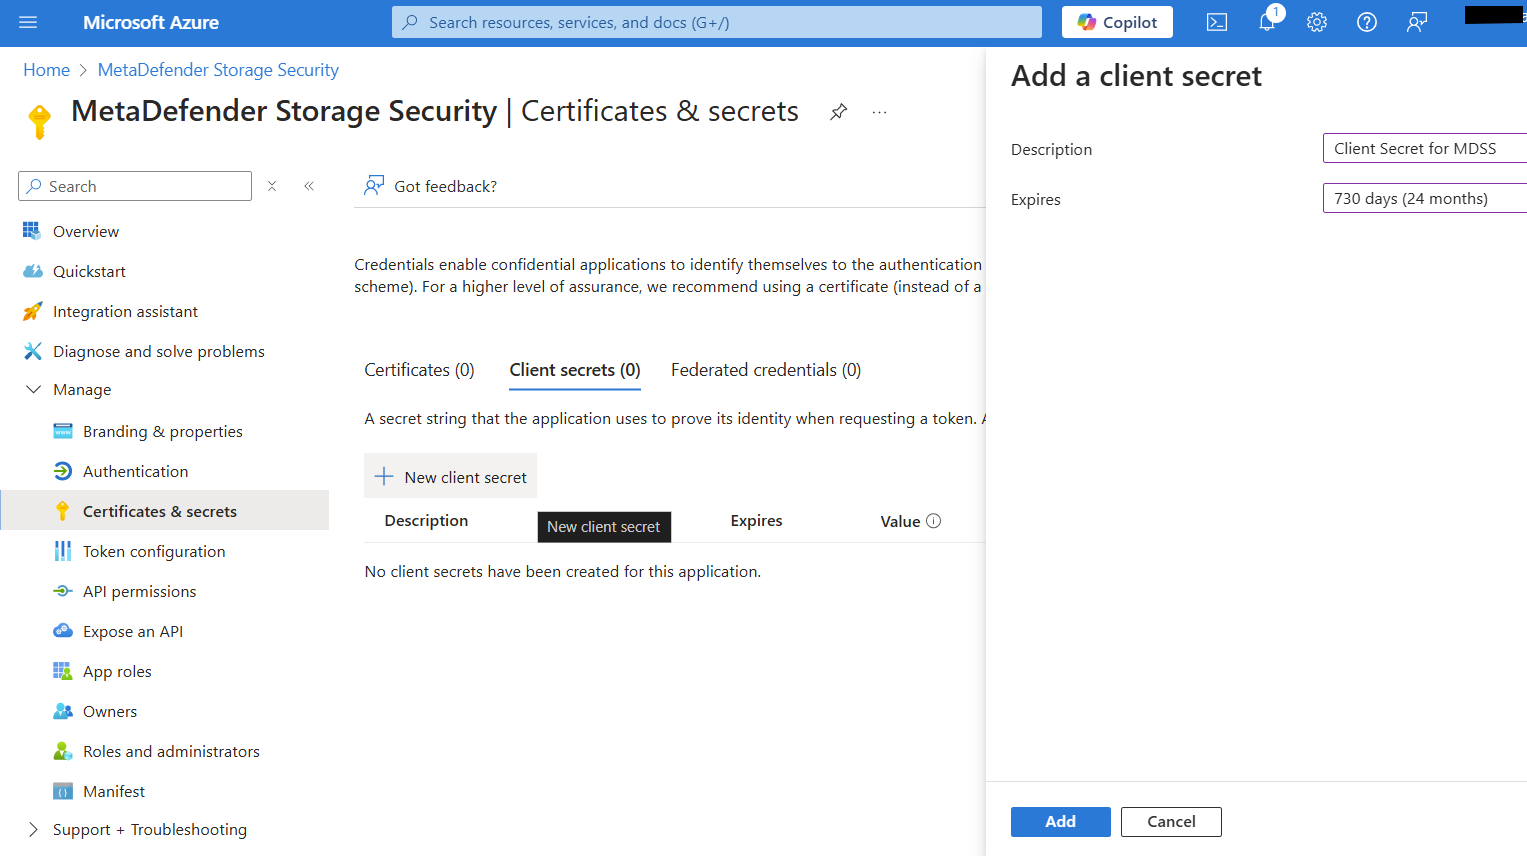Viewport: 1527px width, 856px height.
Task: Collapse the Manage section
Action: click(33, 389)
